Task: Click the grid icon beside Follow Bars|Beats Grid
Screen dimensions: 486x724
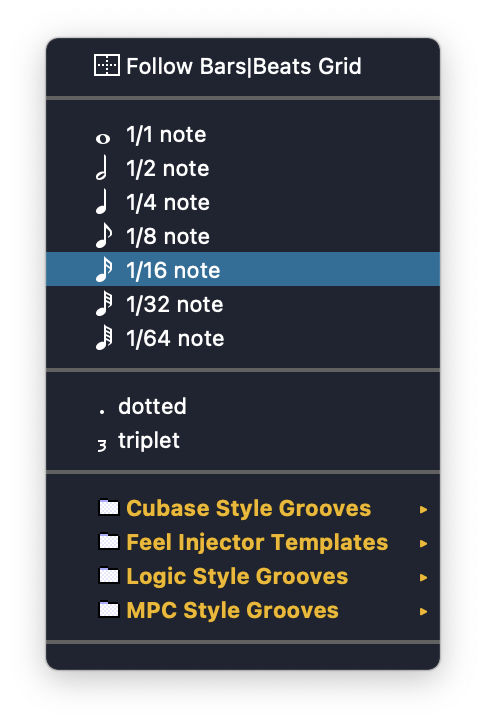Action: coord(107,65)
